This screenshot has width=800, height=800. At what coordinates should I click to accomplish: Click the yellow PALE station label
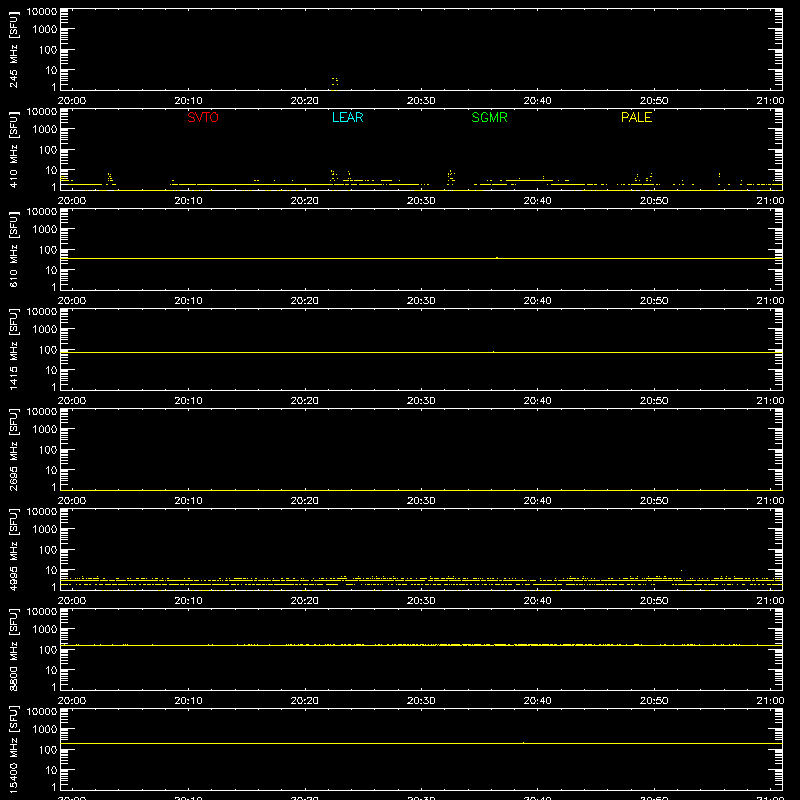click(636, 117)
